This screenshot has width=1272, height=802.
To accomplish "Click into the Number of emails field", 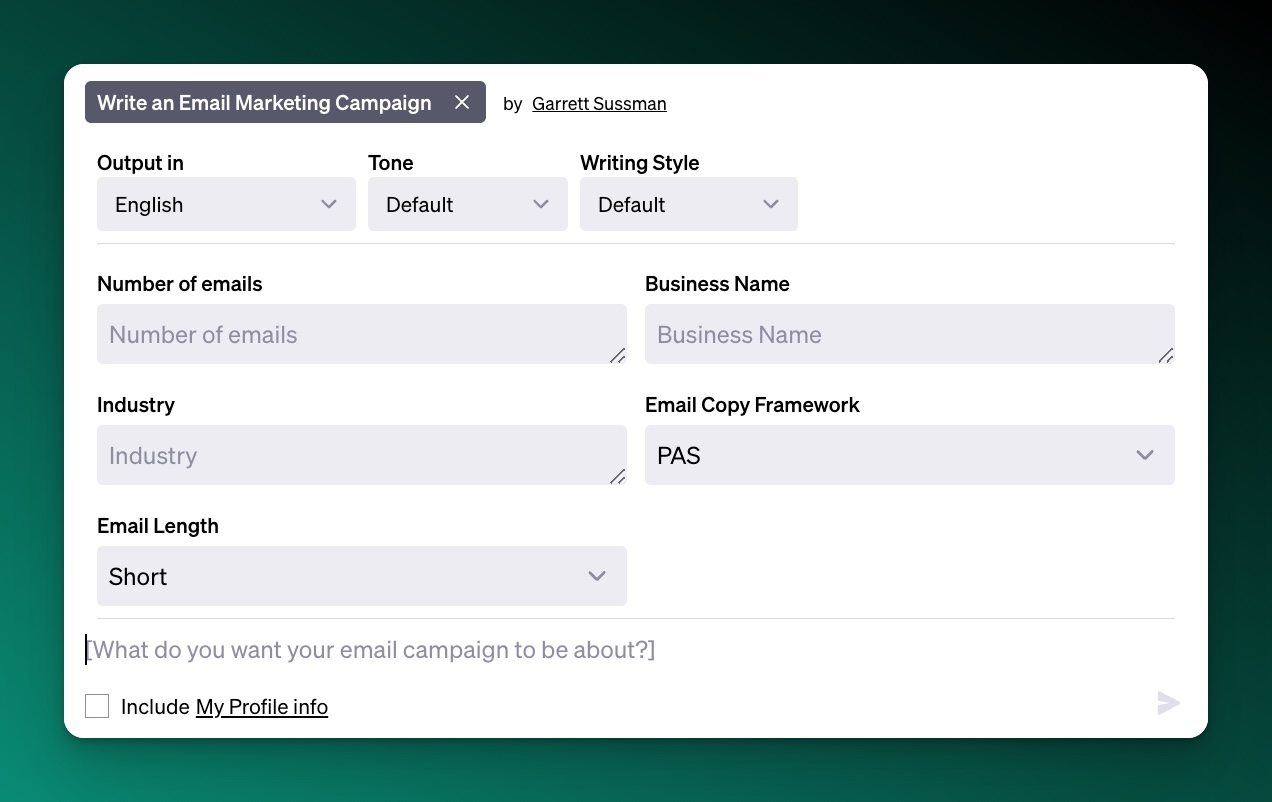I will (350, 334).
